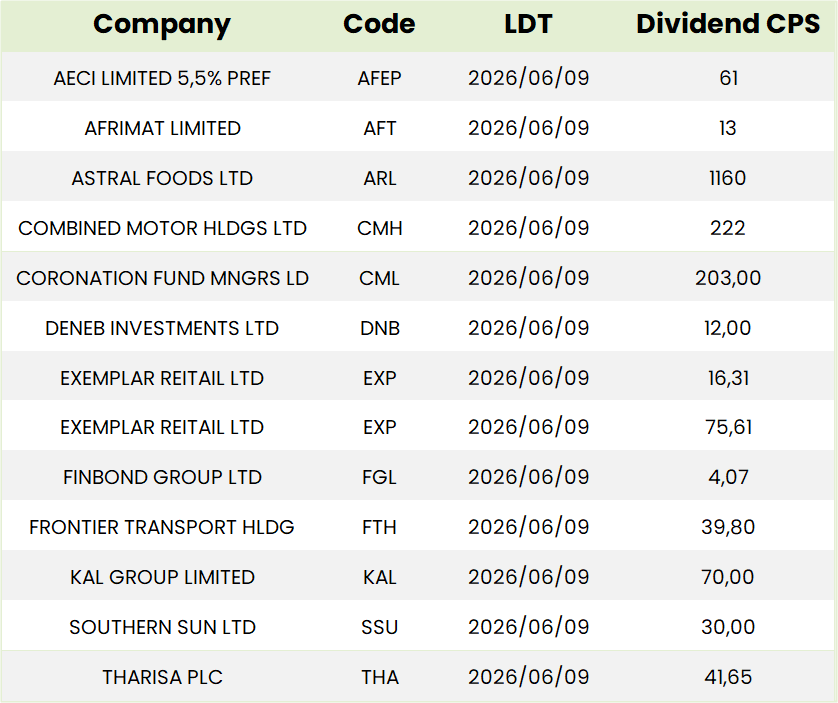
Task: Click the LDT date in KAL GROUP row
Action: [x=528, y=577]
